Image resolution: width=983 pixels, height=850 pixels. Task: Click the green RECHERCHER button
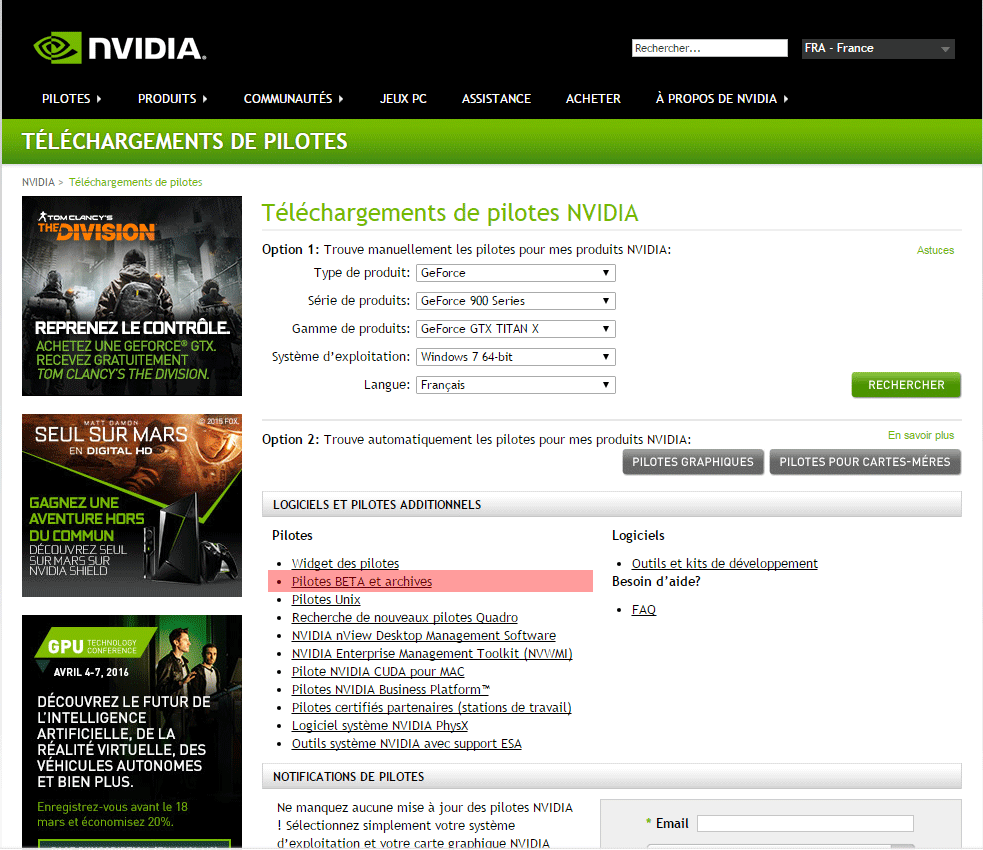pyautogui.click(x=906, y=385)
